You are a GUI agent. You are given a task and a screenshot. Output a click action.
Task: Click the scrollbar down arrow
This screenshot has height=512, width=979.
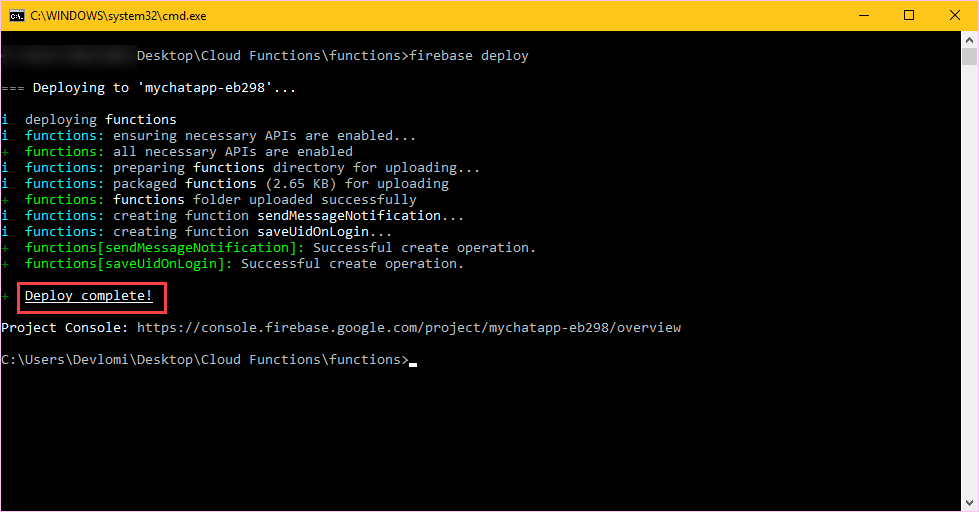pos(969,503)
